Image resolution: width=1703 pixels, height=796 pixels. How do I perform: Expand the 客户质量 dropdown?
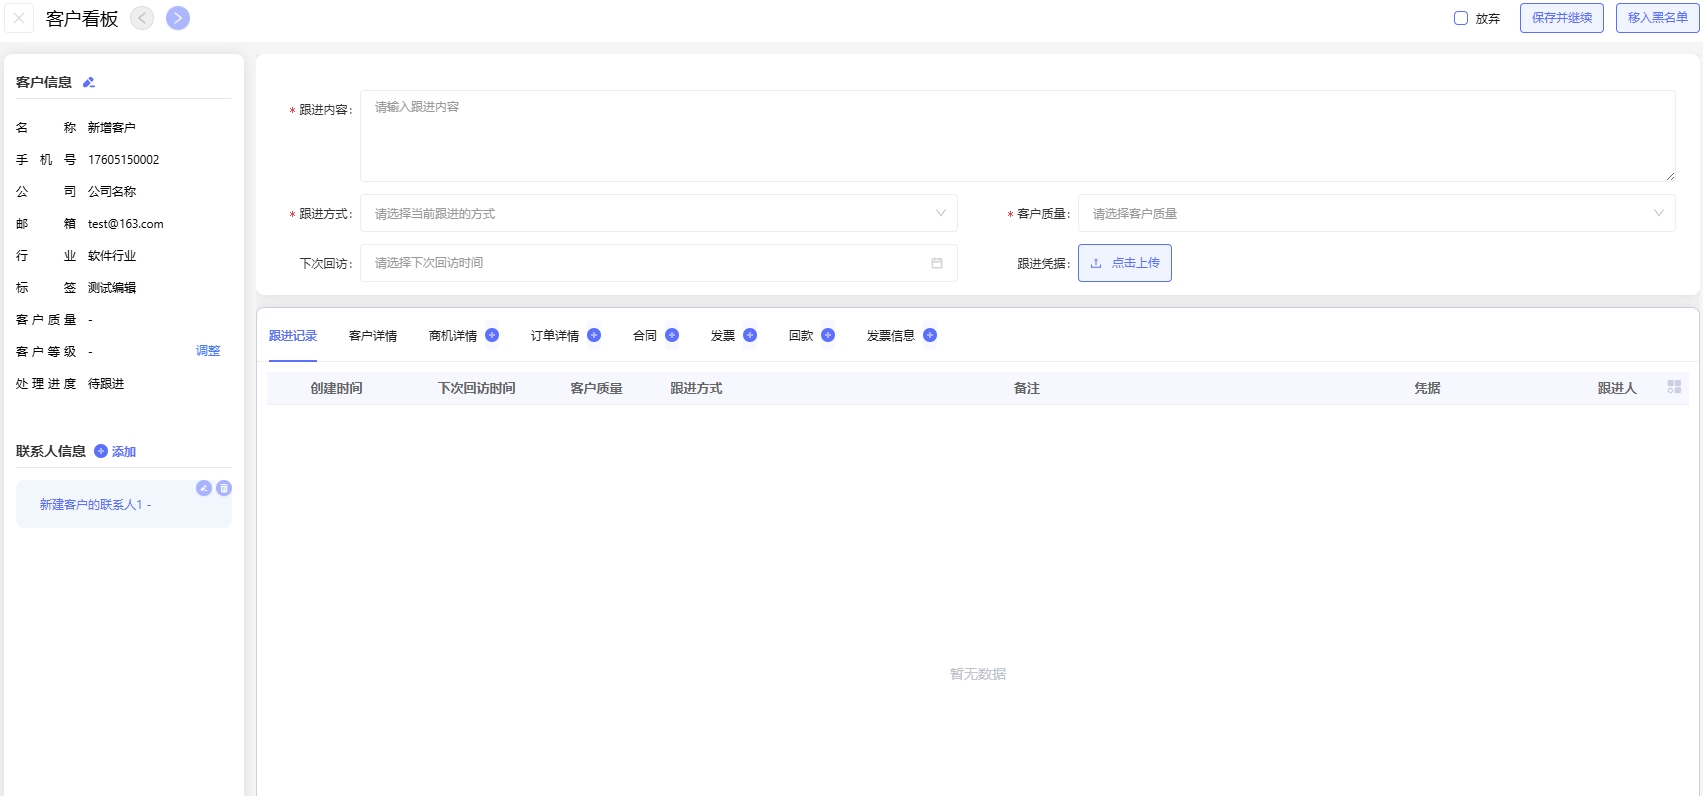point(1376,213)
